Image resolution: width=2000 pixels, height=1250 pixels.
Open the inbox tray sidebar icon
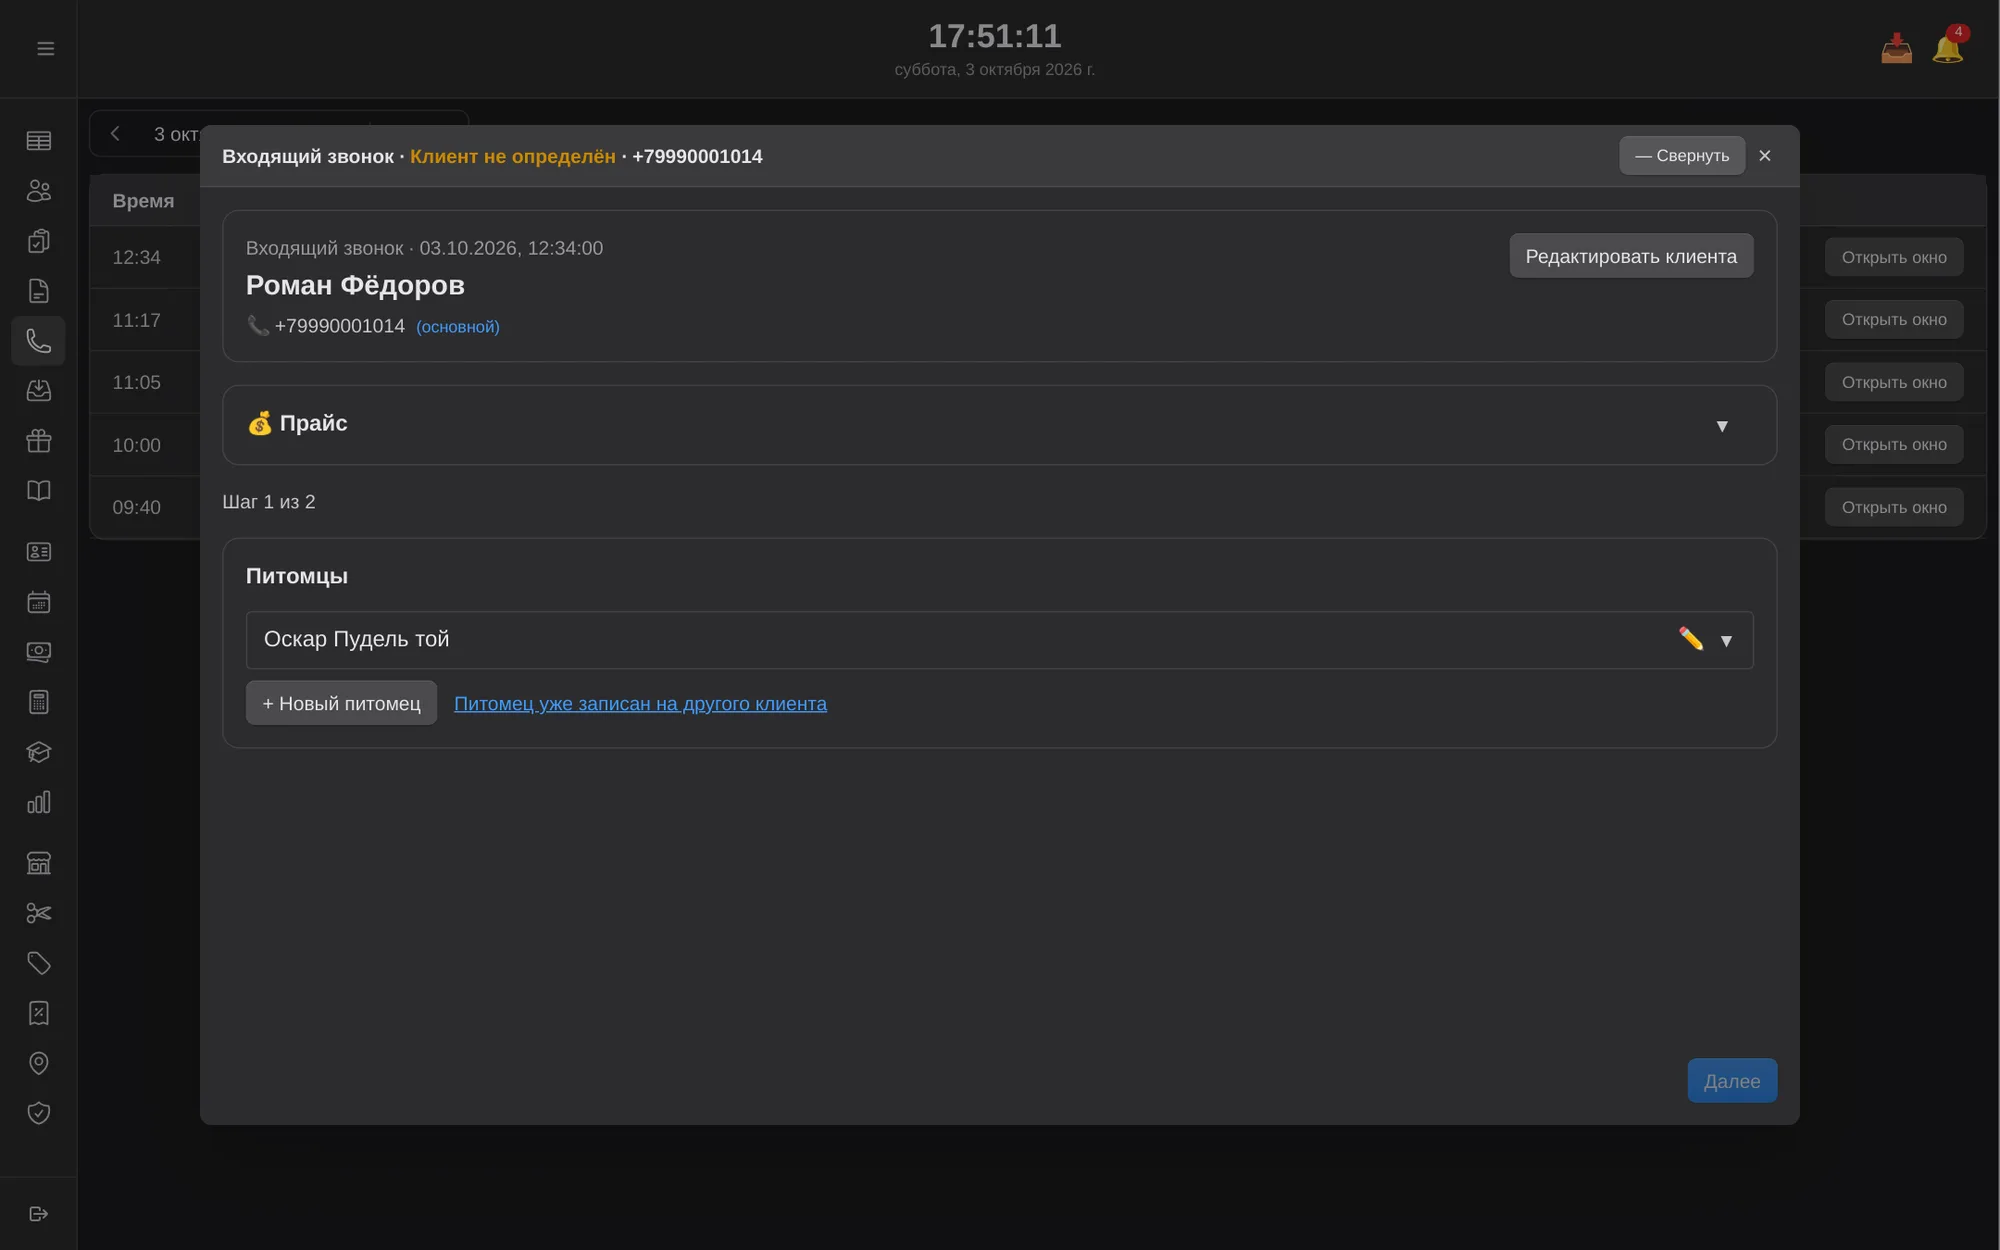pos(38,391)
